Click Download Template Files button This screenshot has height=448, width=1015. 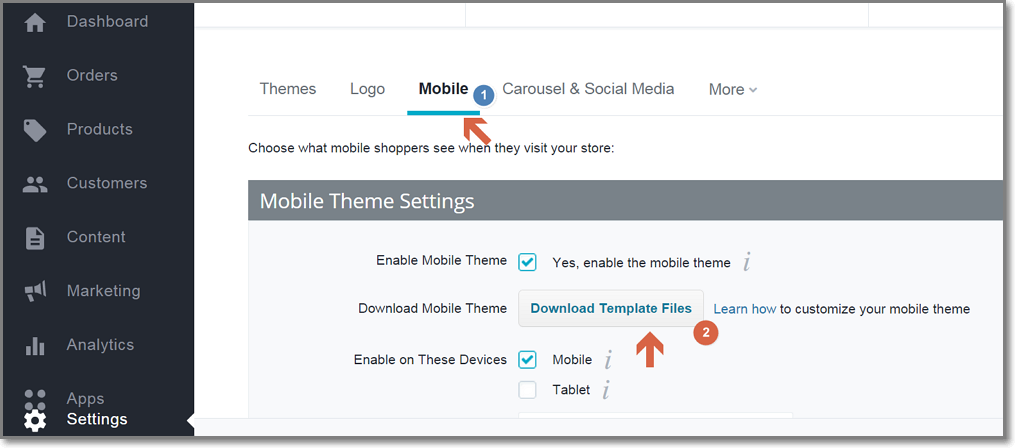pyautogui.click(x=611, y=309)
